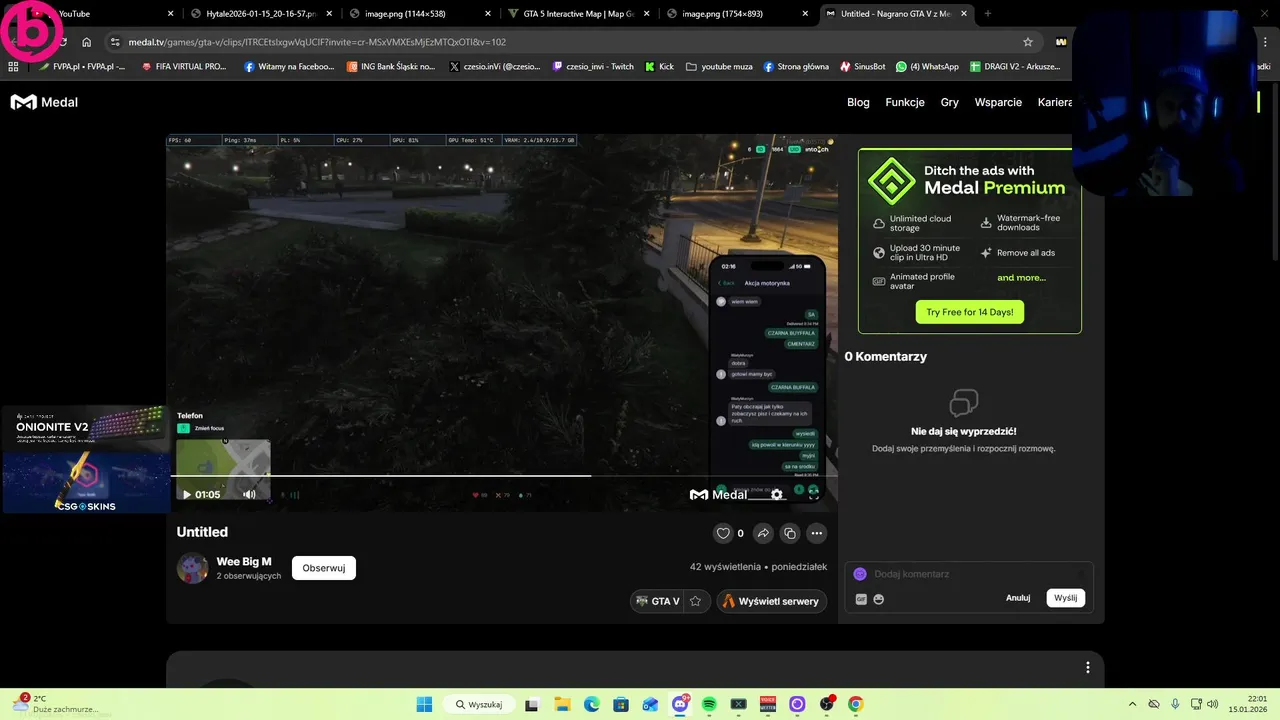Open the Wee Big M channel name
The height and width of the screenshot is (720, 1280).
pos(244,561)
